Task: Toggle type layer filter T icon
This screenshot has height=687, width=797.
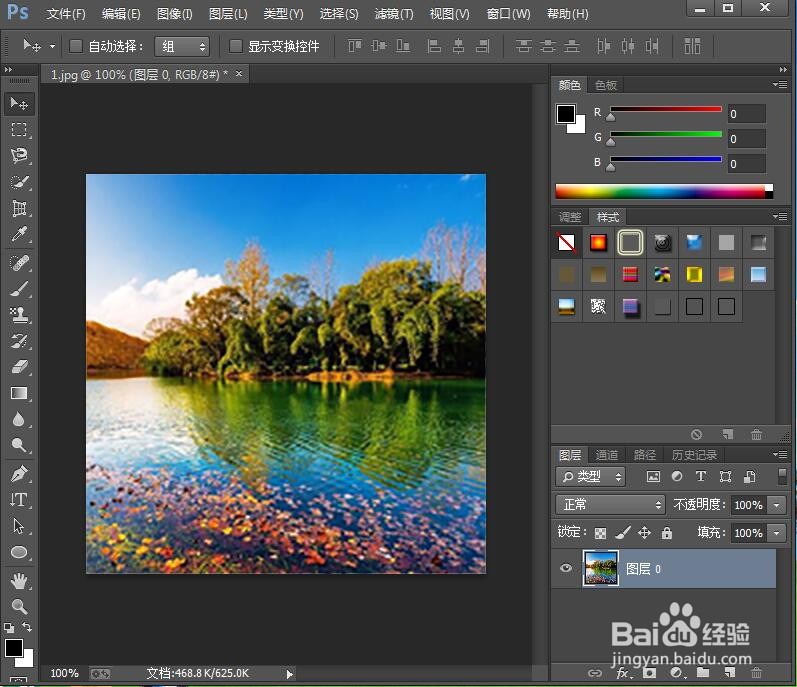Action: point(701,476)
